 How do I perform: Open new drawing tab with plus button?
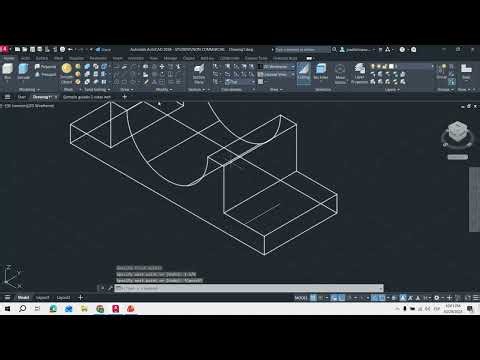(125, 97)
